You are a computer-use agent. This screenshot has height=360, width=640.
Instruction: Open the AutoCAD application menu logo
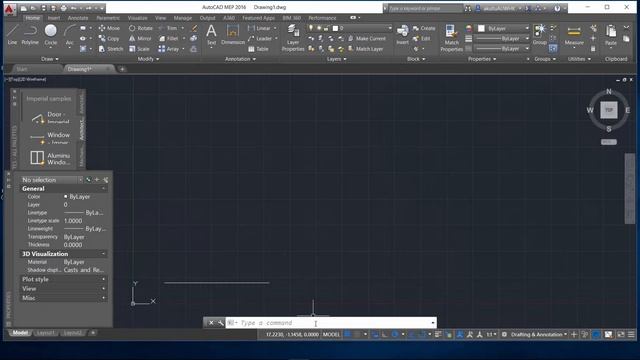pos(9,8)
